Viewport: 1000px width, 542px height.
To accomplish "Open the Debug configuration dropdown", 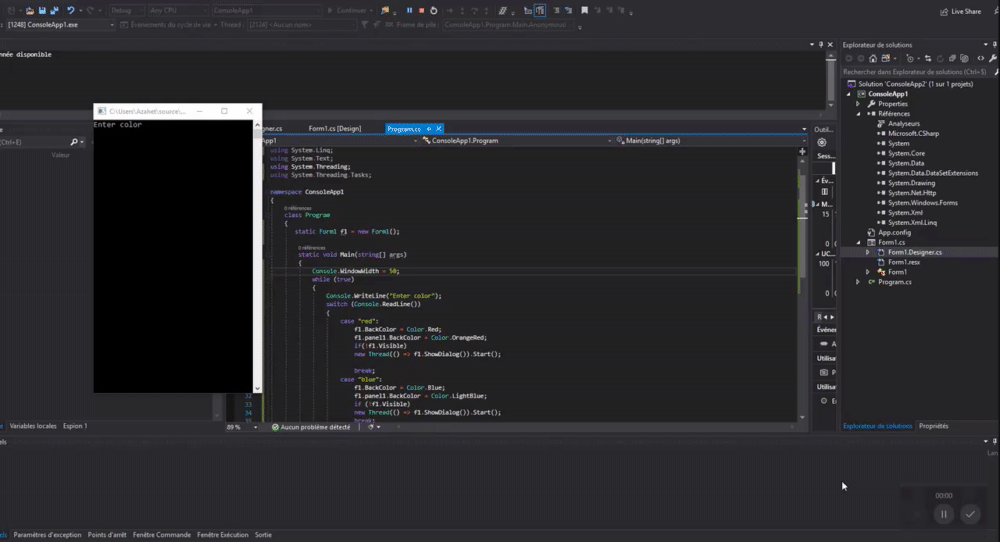I will 126,10.
